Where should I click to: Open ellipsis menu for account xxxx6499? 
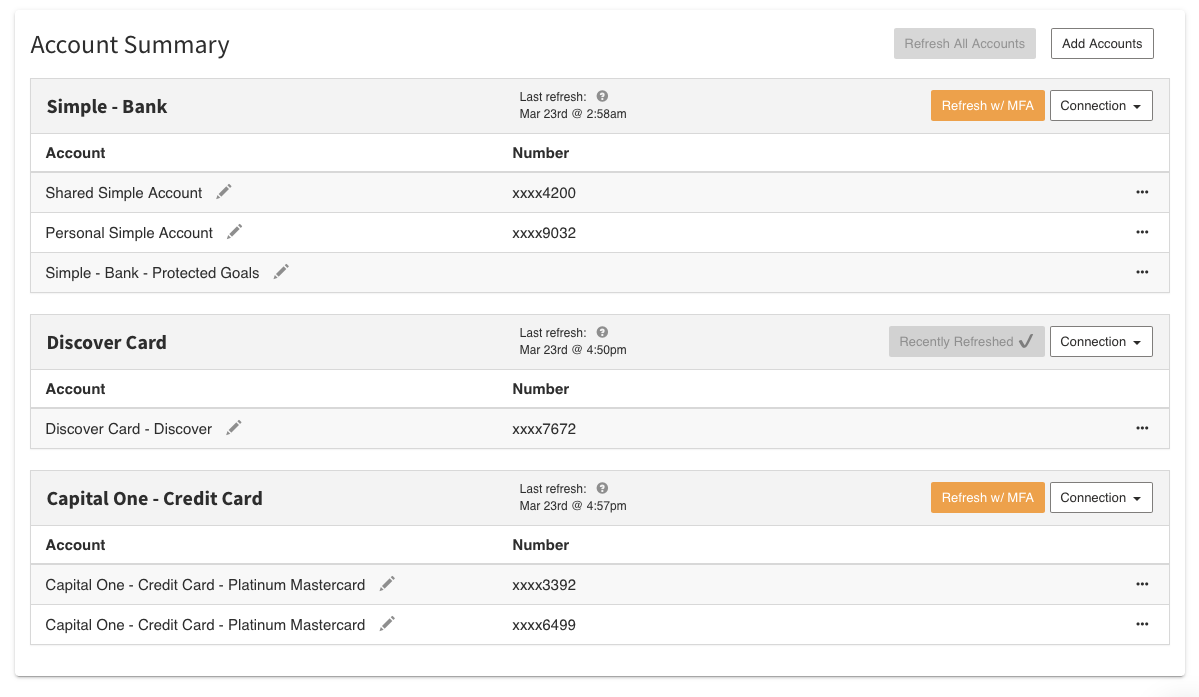click(1142, 624)
